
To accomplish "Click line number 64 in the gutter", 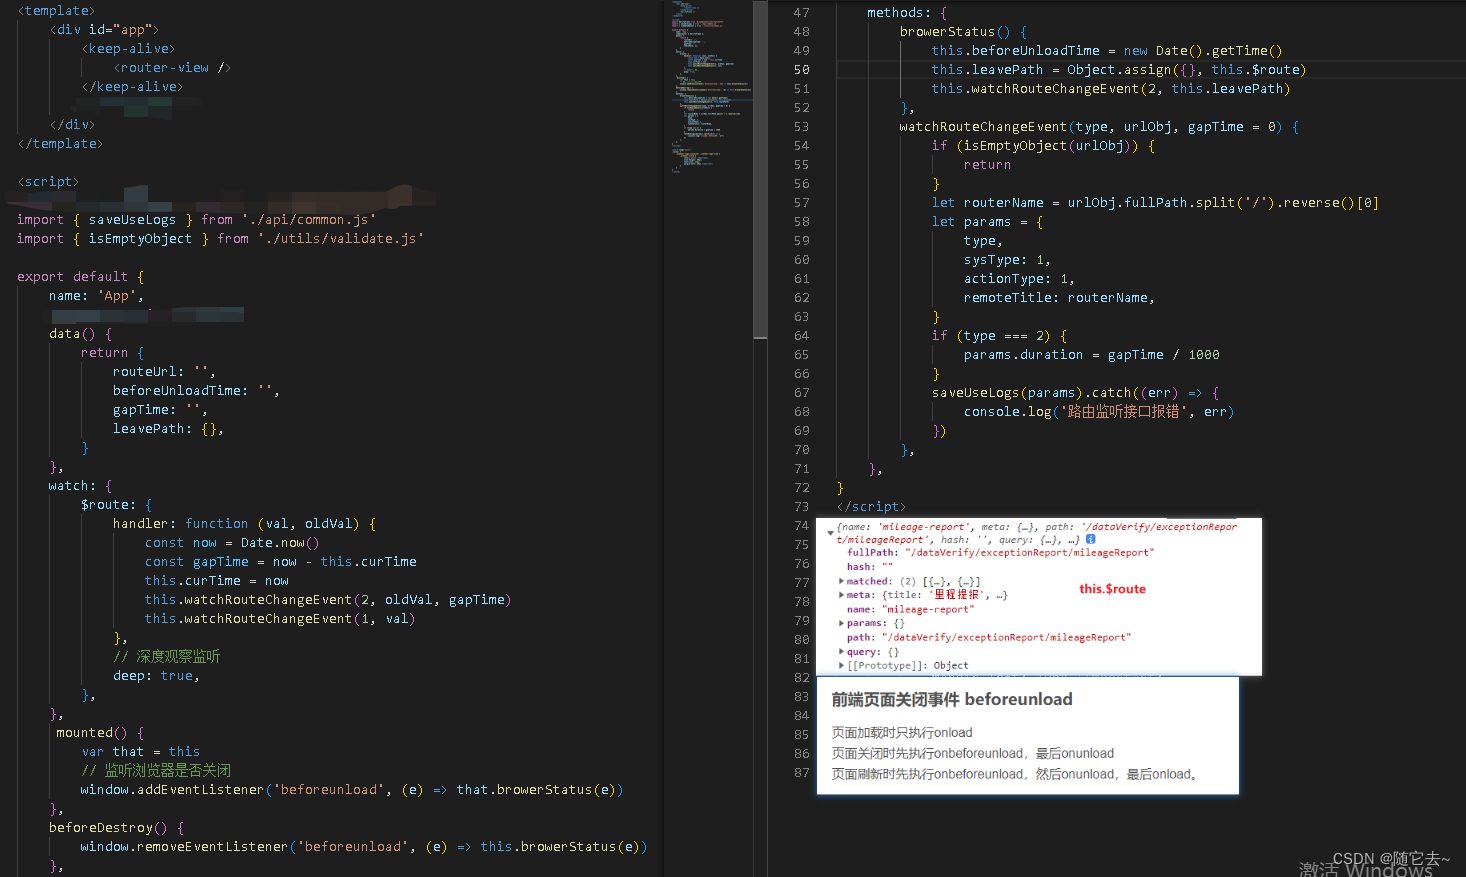I will coord(802,336).
